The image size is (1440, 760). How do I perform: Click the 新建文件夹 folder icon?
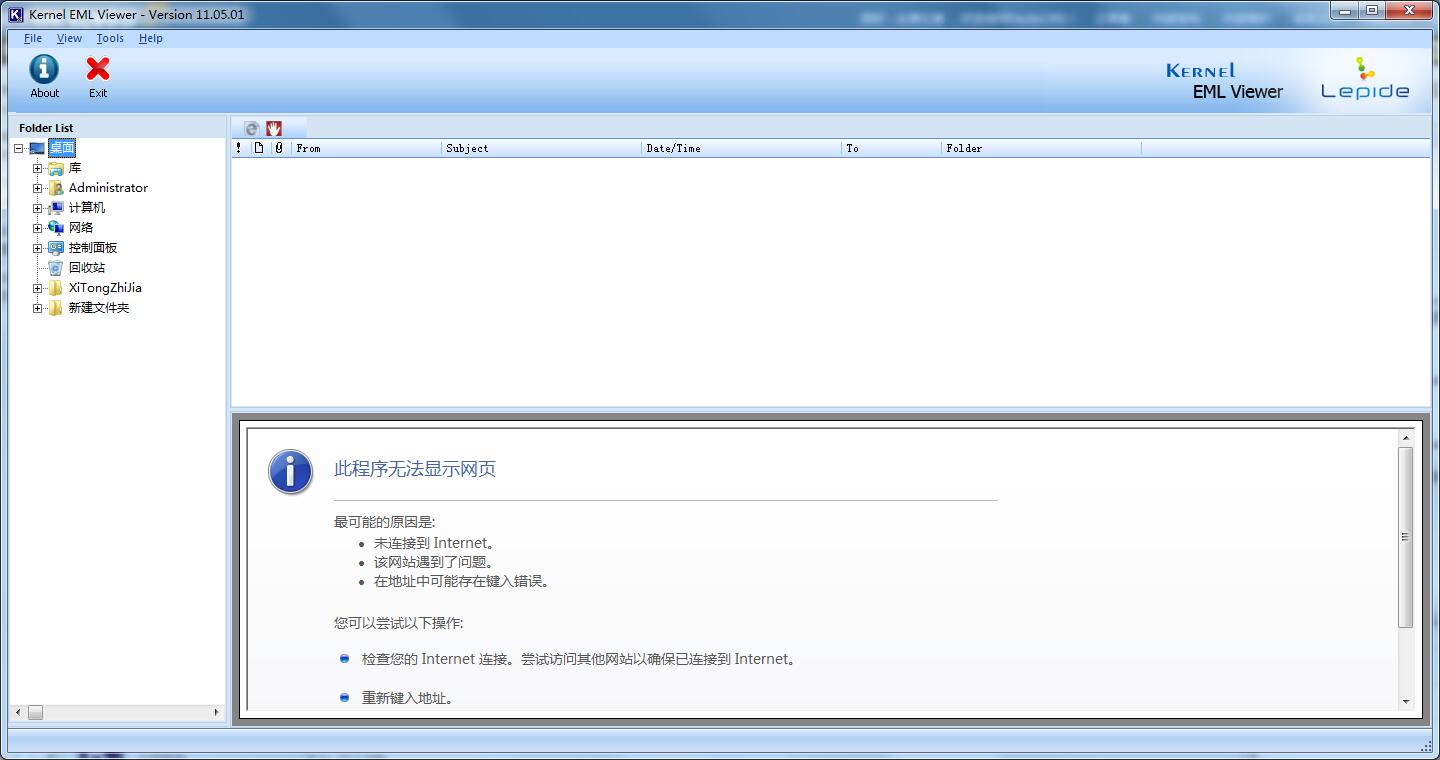tap(56, 308)
